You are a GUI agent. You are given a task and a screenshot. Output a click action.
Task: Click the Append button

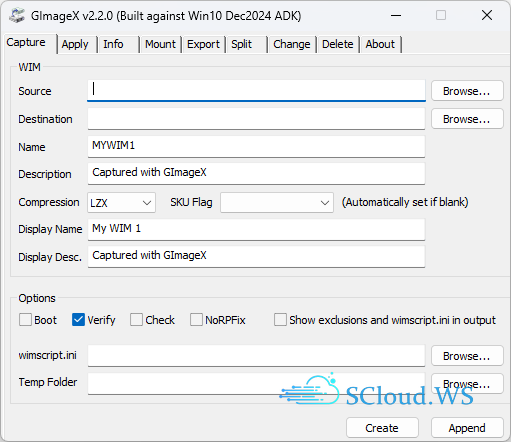pos(467,428)
